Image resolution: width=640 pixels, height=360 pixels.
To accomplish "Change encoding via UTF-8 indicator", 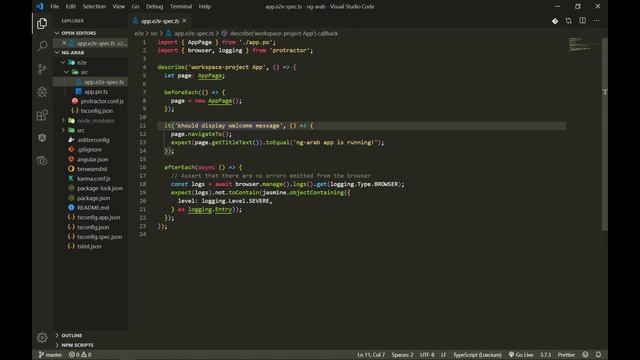I will point(427,355).
